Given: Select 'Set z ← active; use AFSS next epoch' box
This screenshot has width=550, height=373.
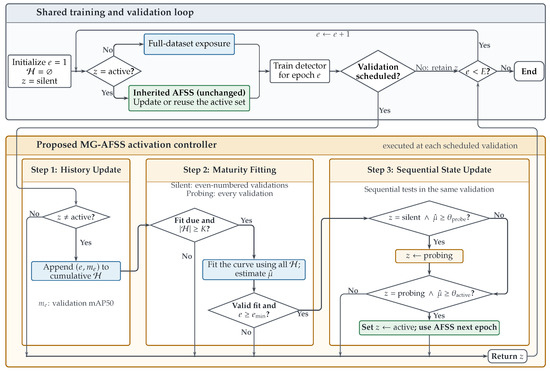Looking at the screenshot, I should point(429,327).
